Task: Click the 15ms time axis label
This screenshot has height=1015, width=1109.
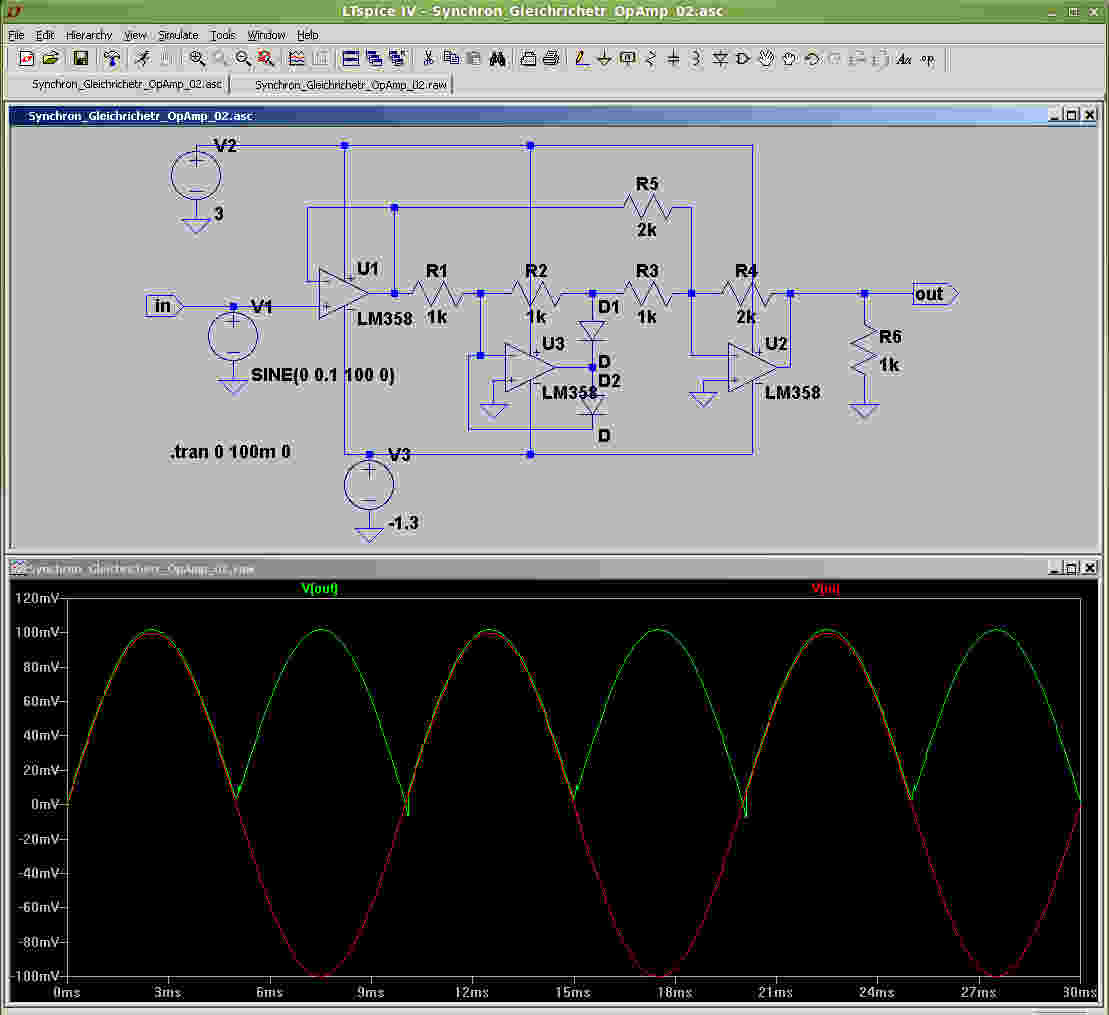Action: [x=573, y=992]
